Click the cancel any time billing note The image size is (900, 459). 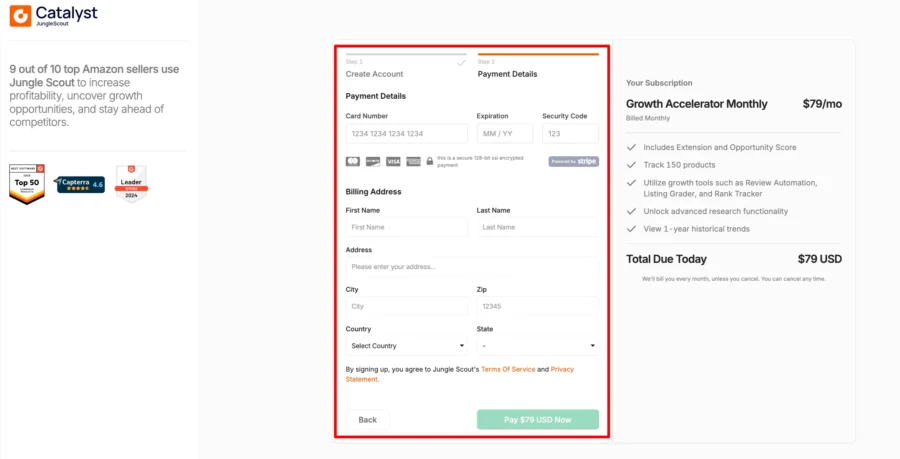[734, 279]
